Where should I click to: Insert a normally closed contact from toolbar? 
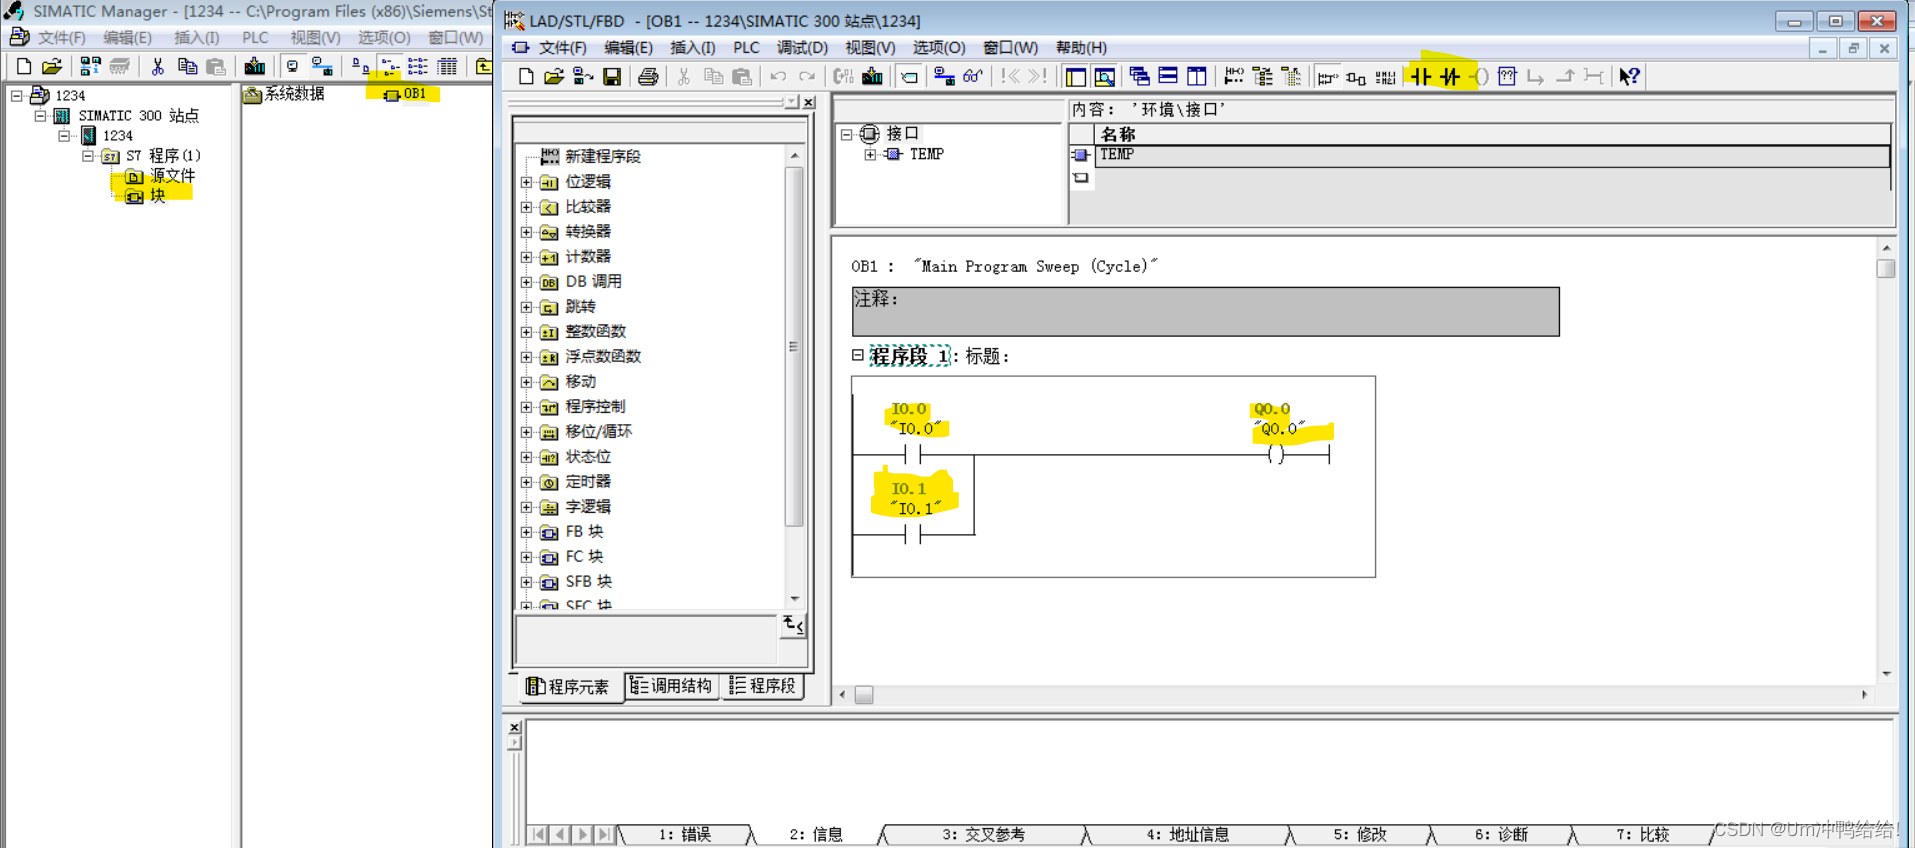coord(1450,77)
